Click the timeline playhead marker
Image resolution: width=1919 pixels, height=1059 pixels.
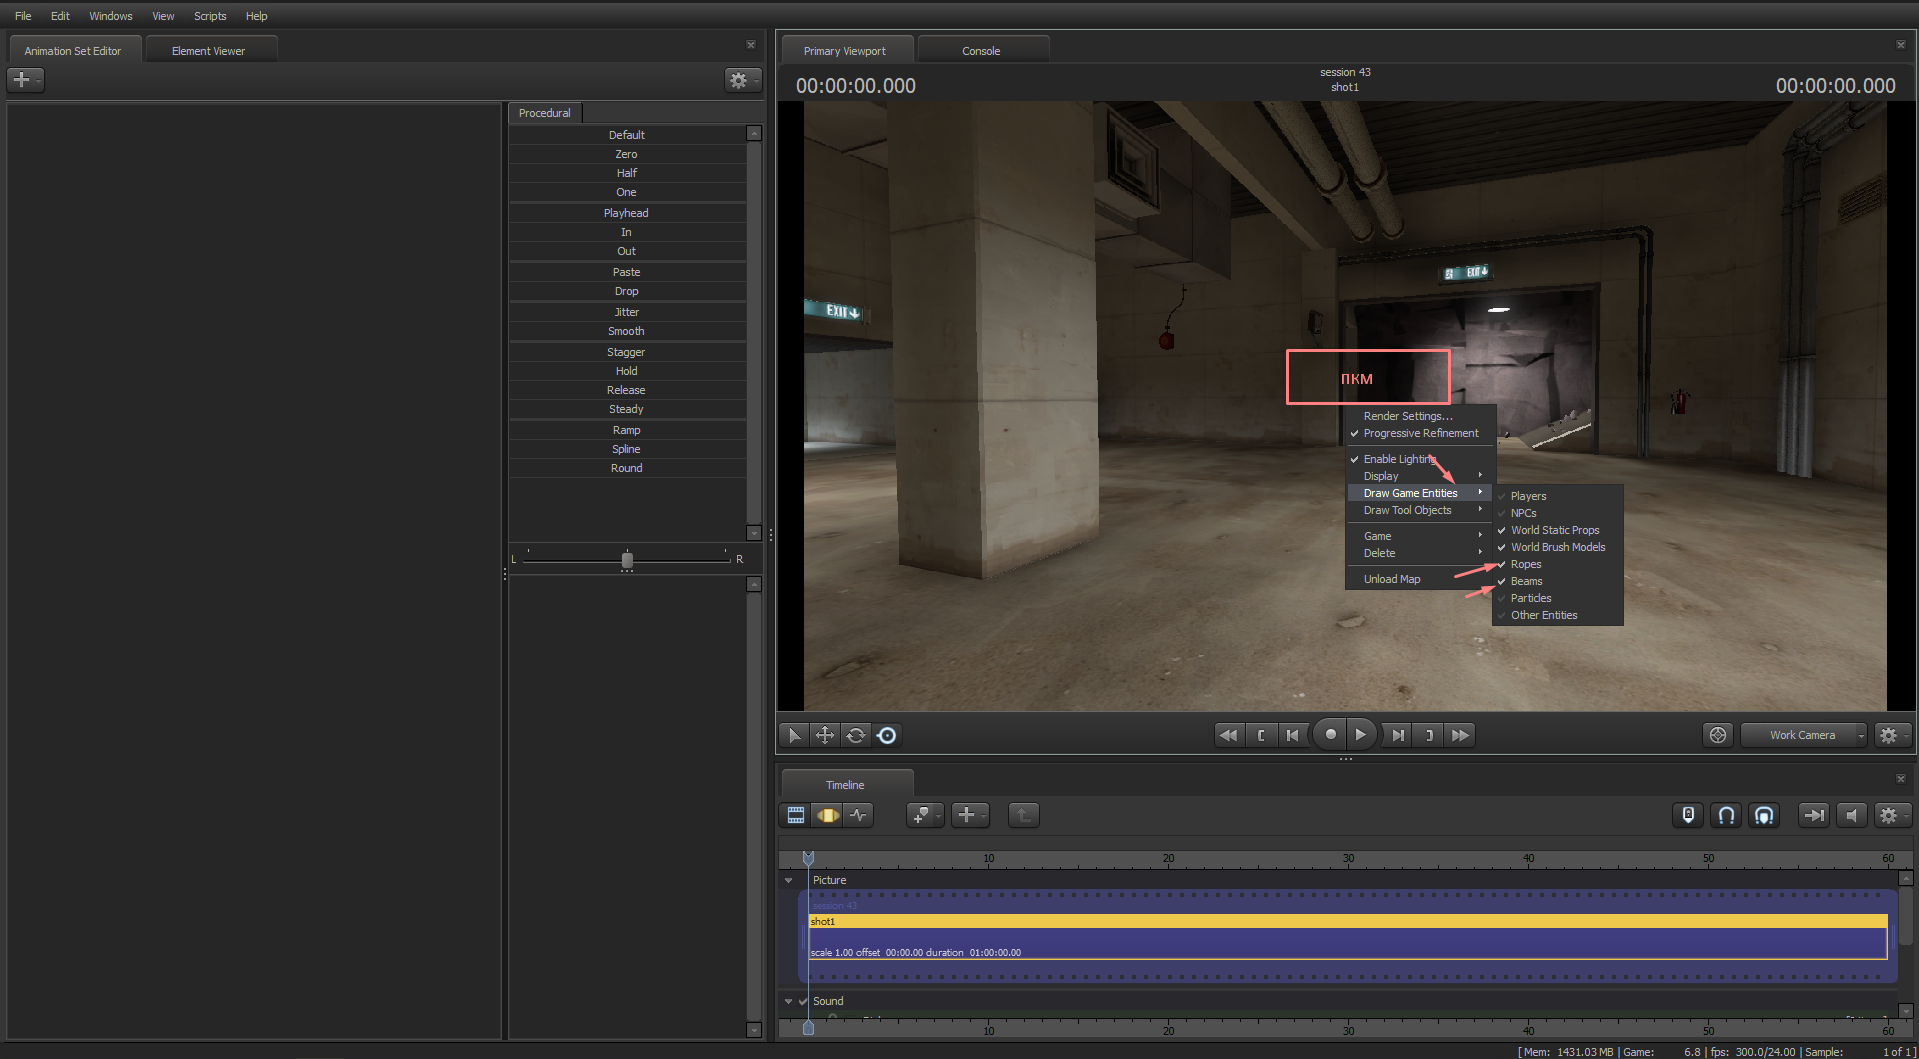[809, 858]
